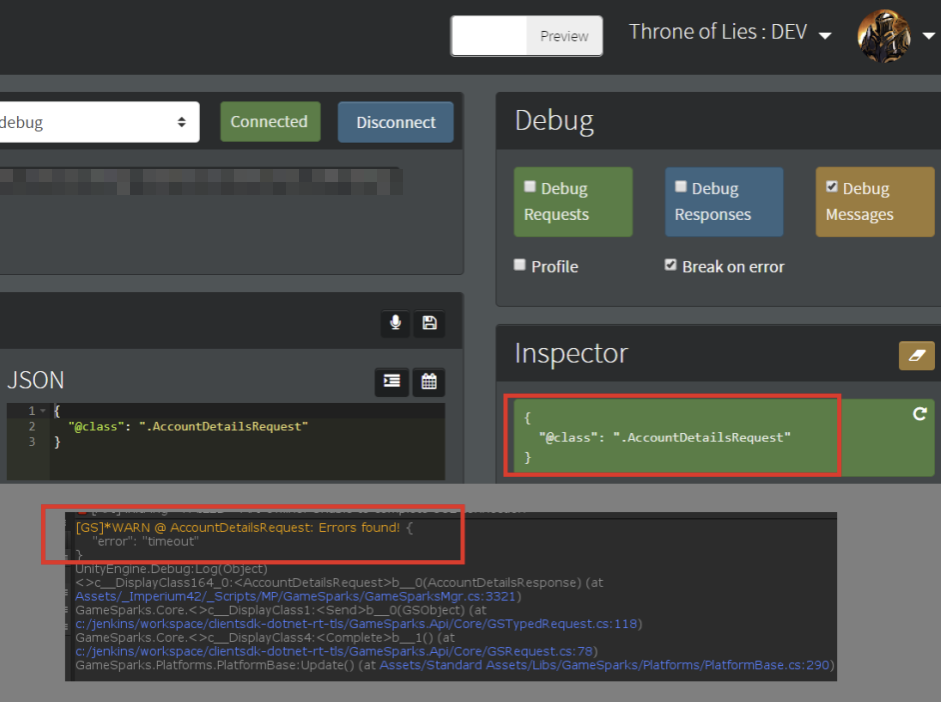Collapse JSON line 1 fold arrow

tap(43, 411)
